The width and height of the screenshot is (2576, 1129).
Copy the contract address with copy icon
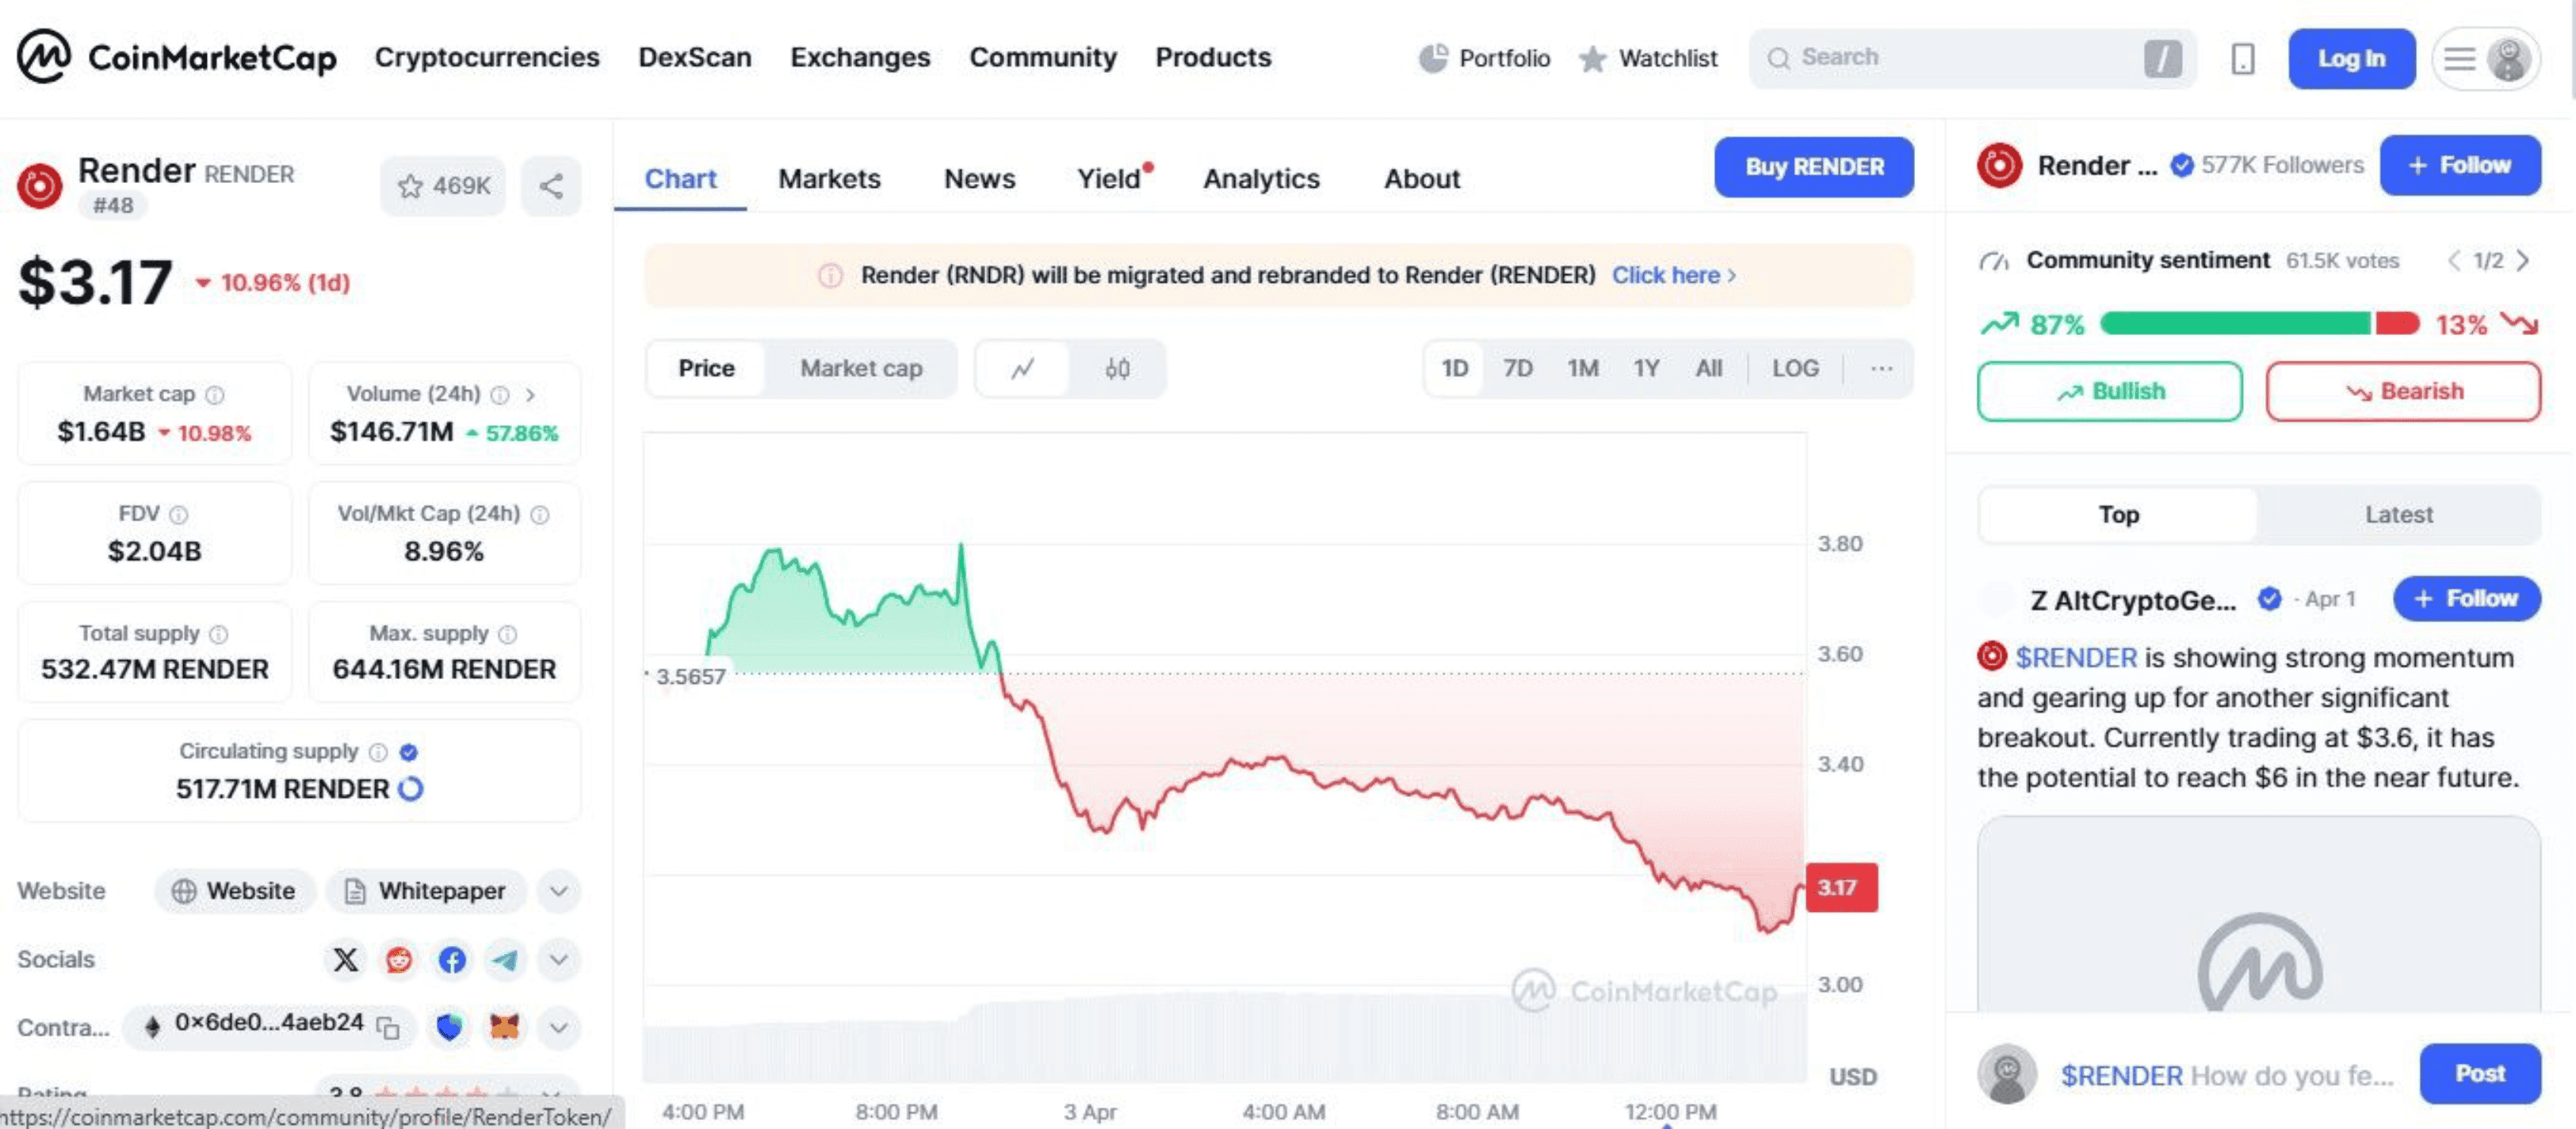pos(388,1027)
